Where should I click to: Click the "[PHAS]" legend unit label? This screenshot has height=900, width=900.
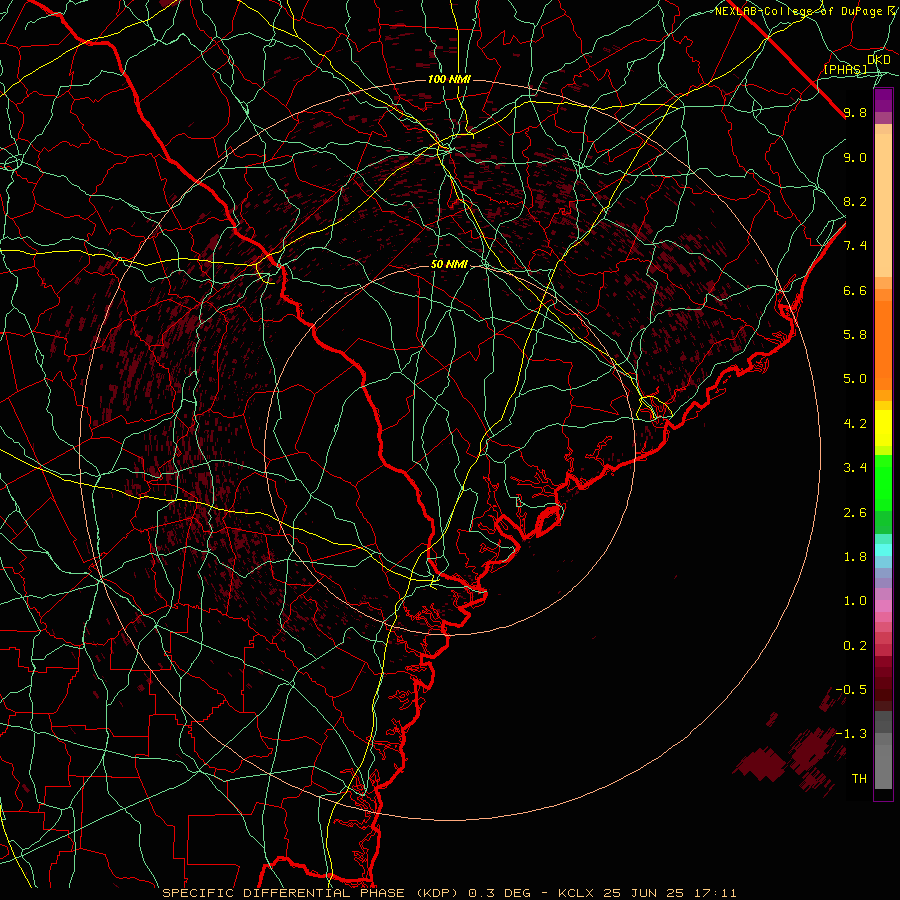click(x=845, y=69)
